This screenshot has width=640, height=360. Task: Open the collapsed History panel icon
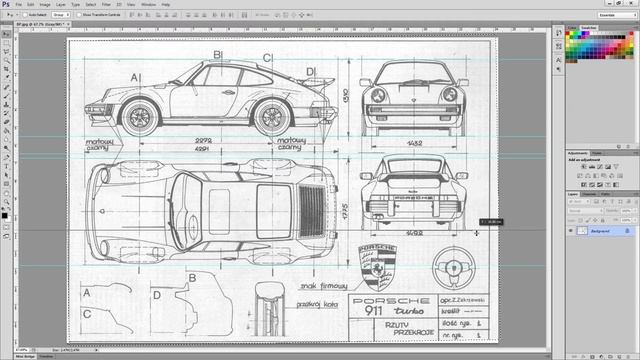click(559, 33)
